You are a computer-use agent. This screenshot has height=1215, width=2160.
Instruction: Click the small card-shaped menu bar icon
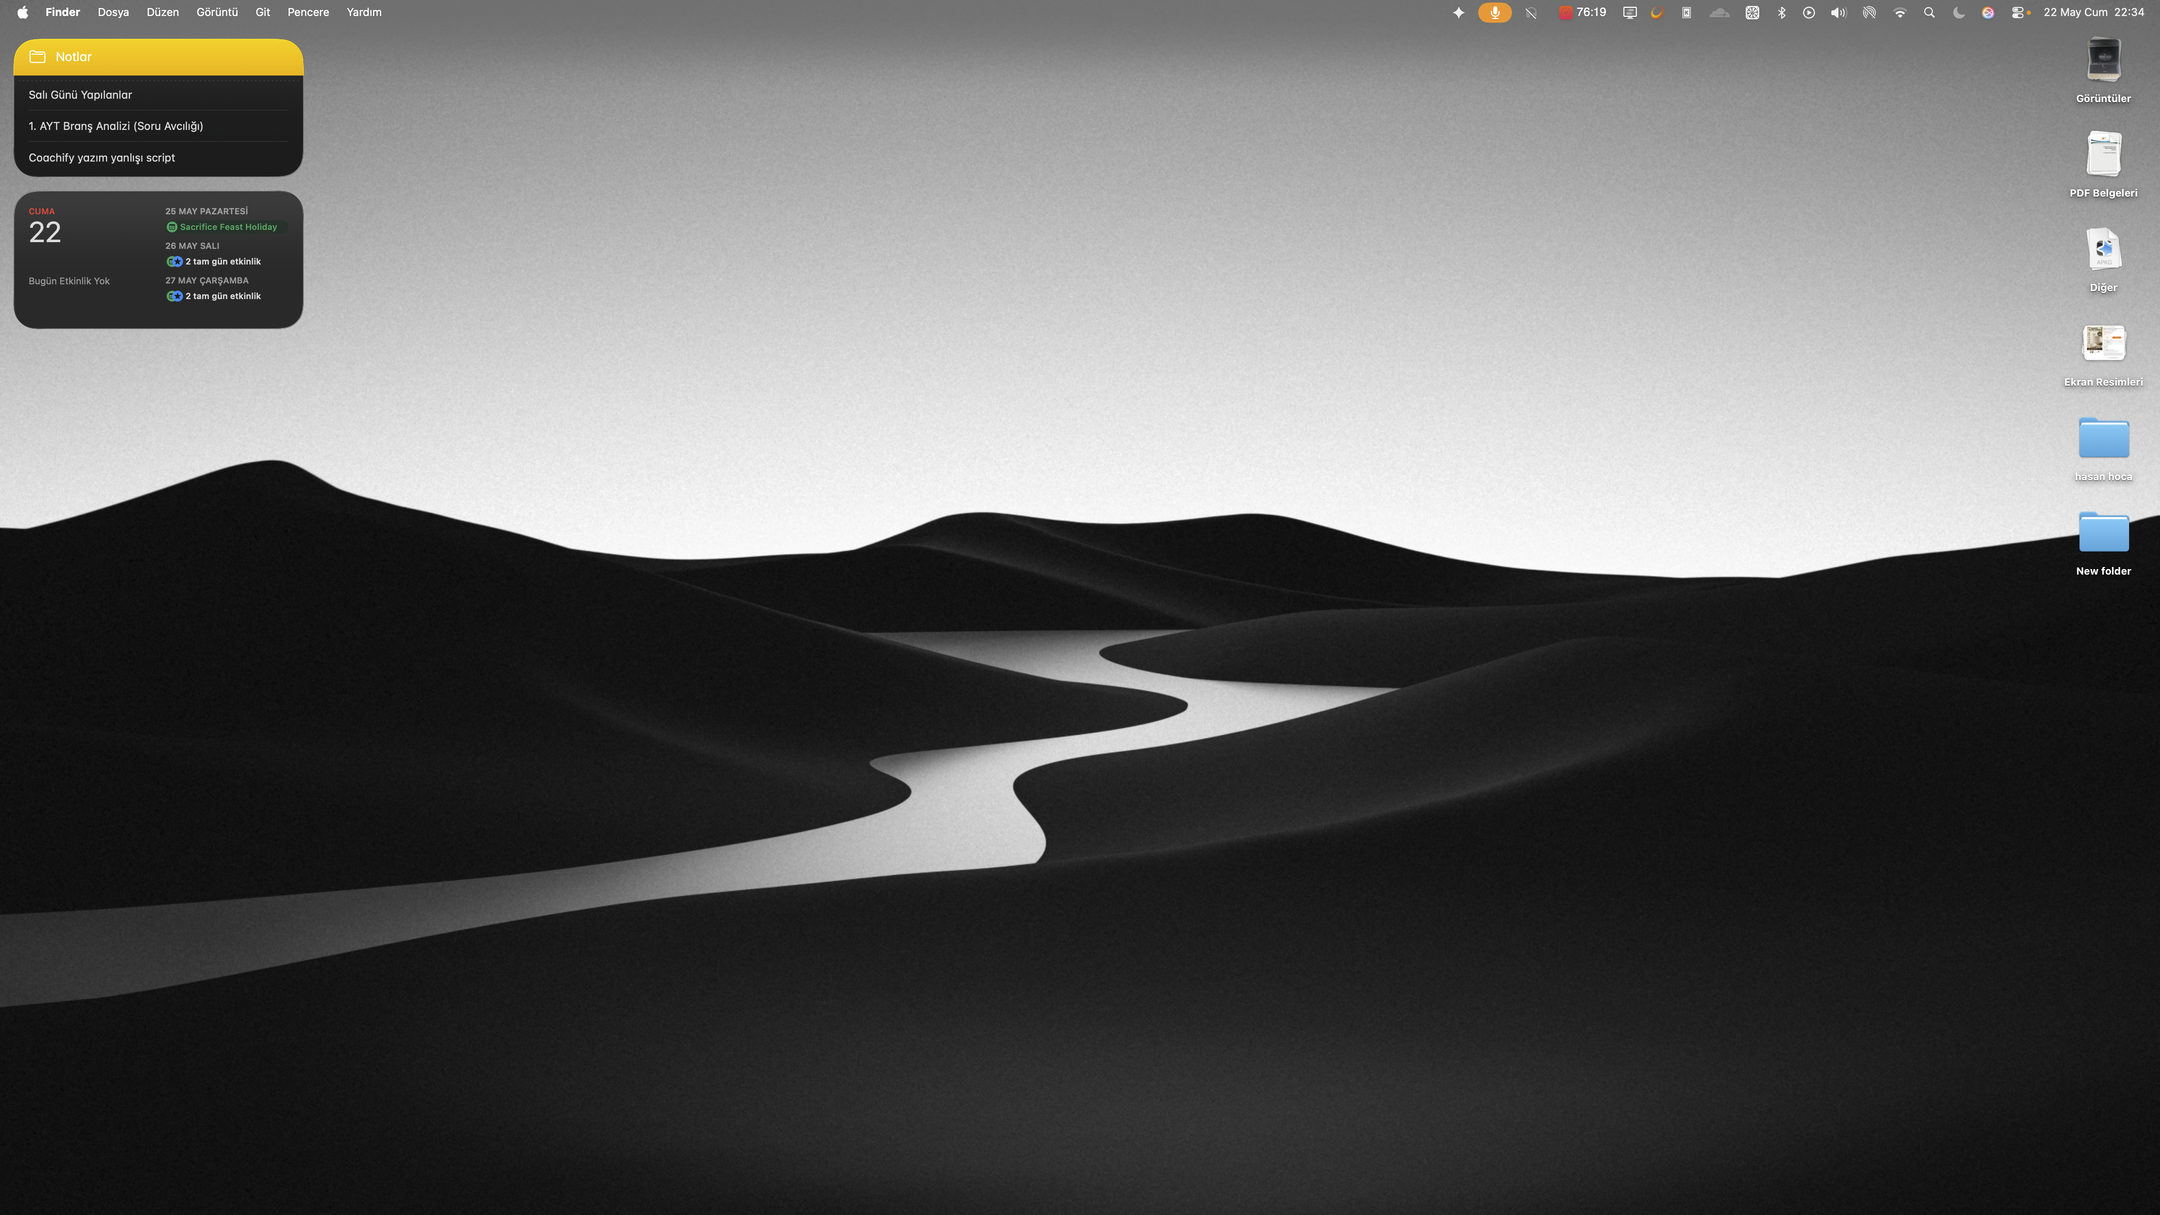click(1686, 12)
